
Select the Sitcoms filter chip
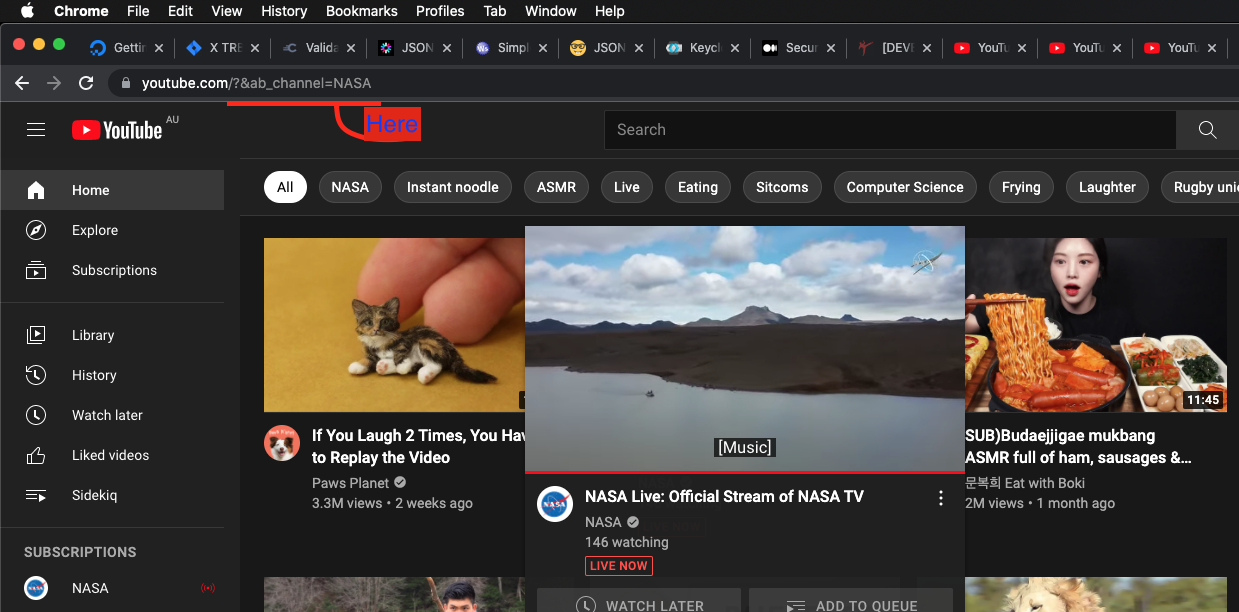click(x=782, y=187)
